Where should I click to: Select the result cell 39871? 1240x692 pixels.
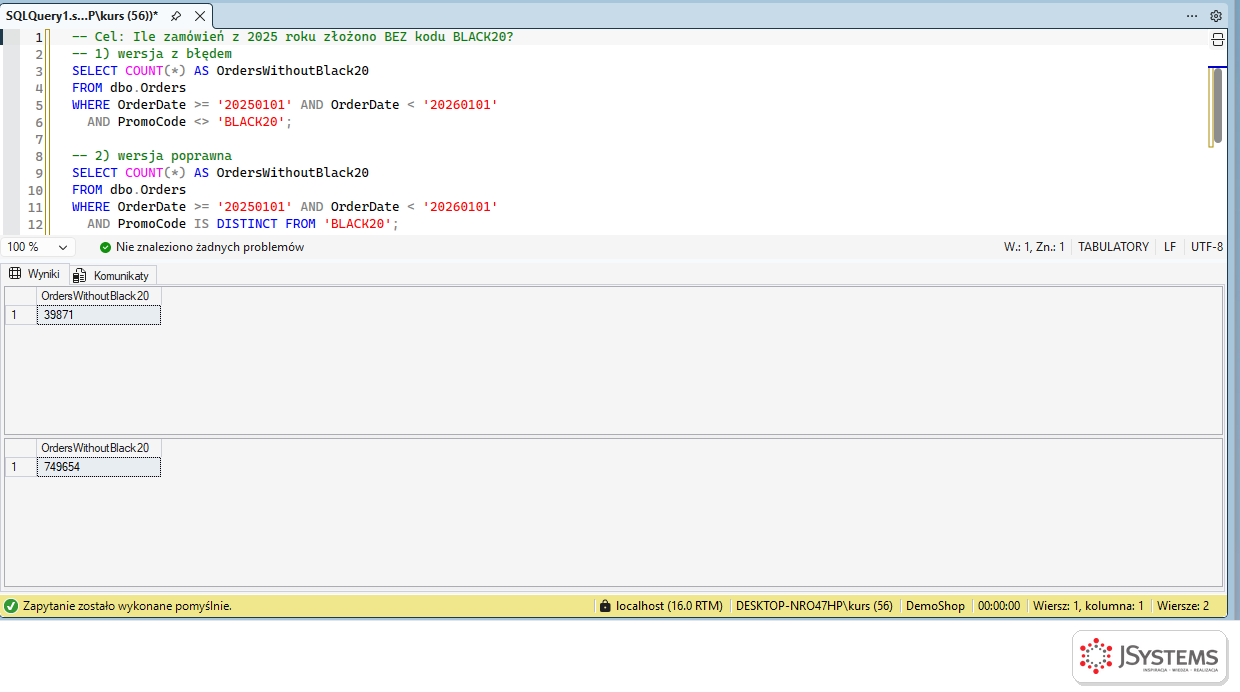[x=98, y=315]
